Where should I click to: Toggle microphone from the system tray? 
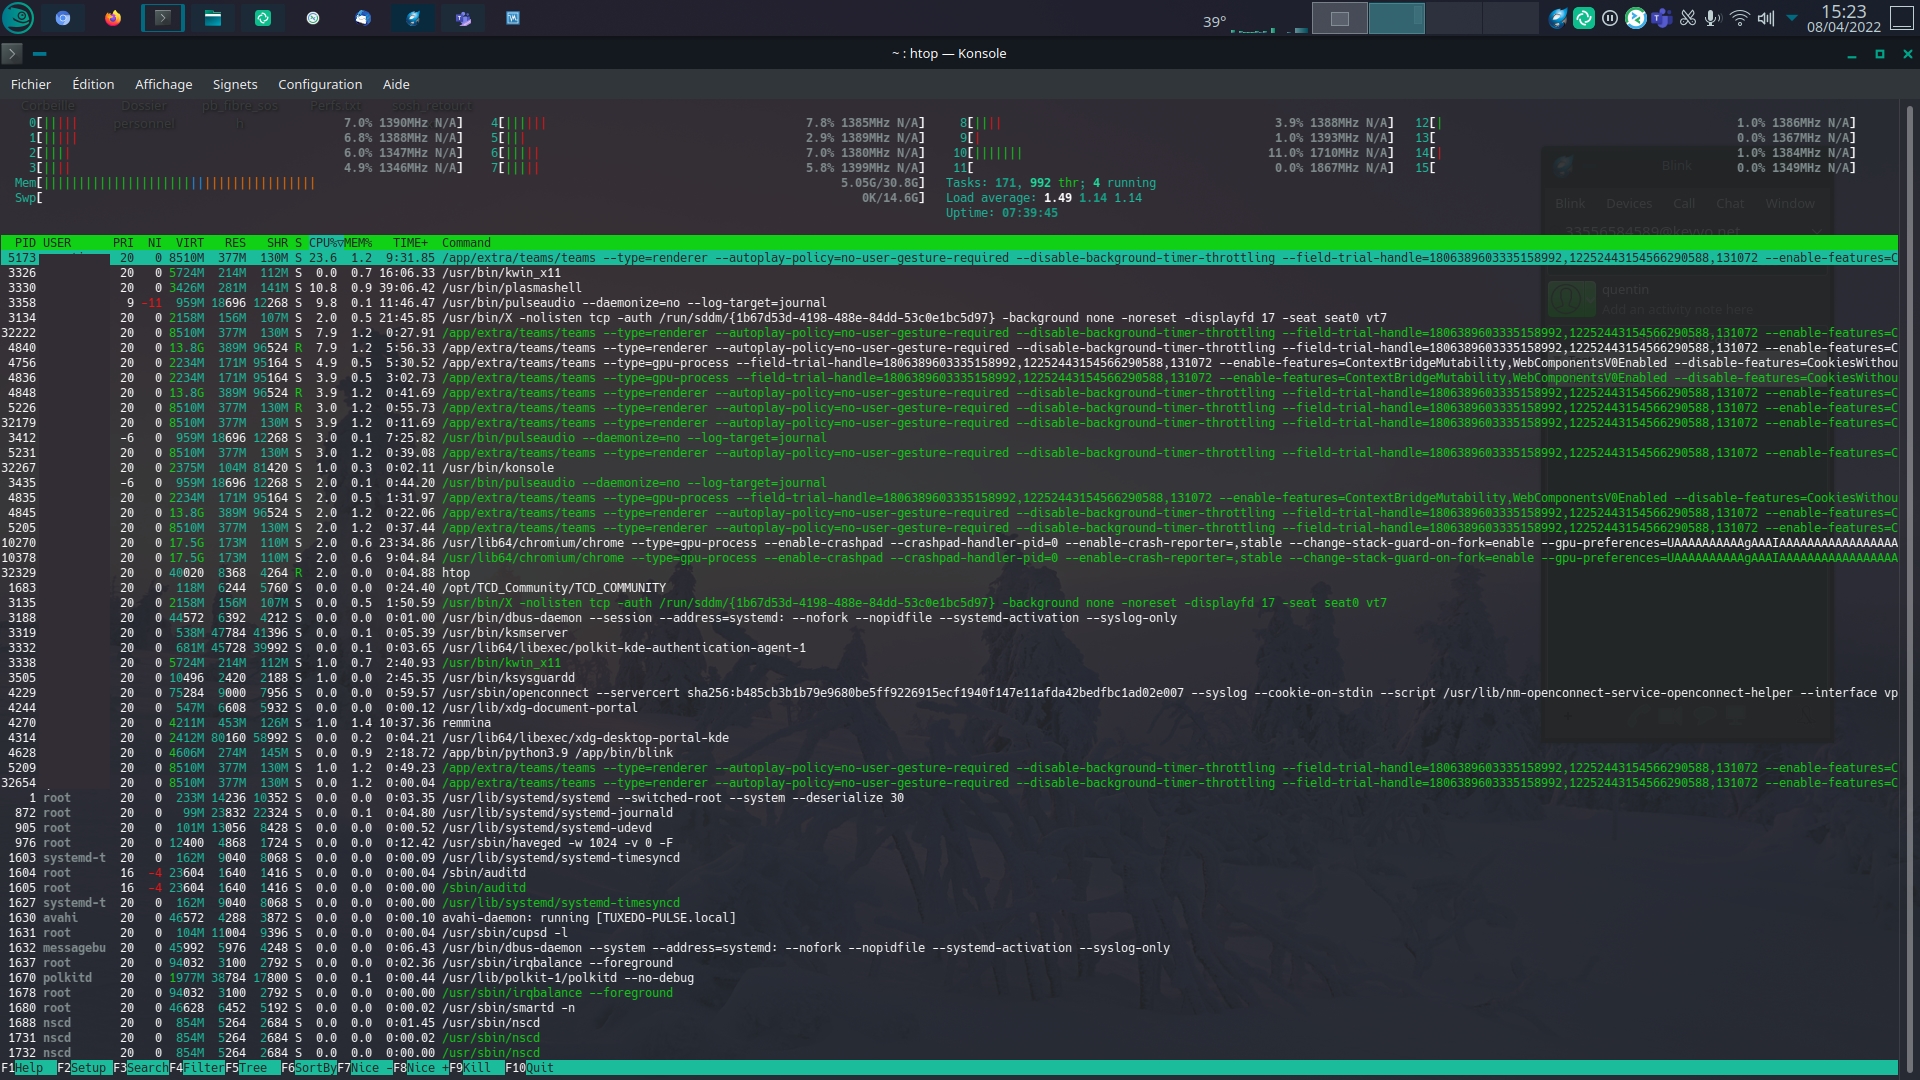[1713, 18]
